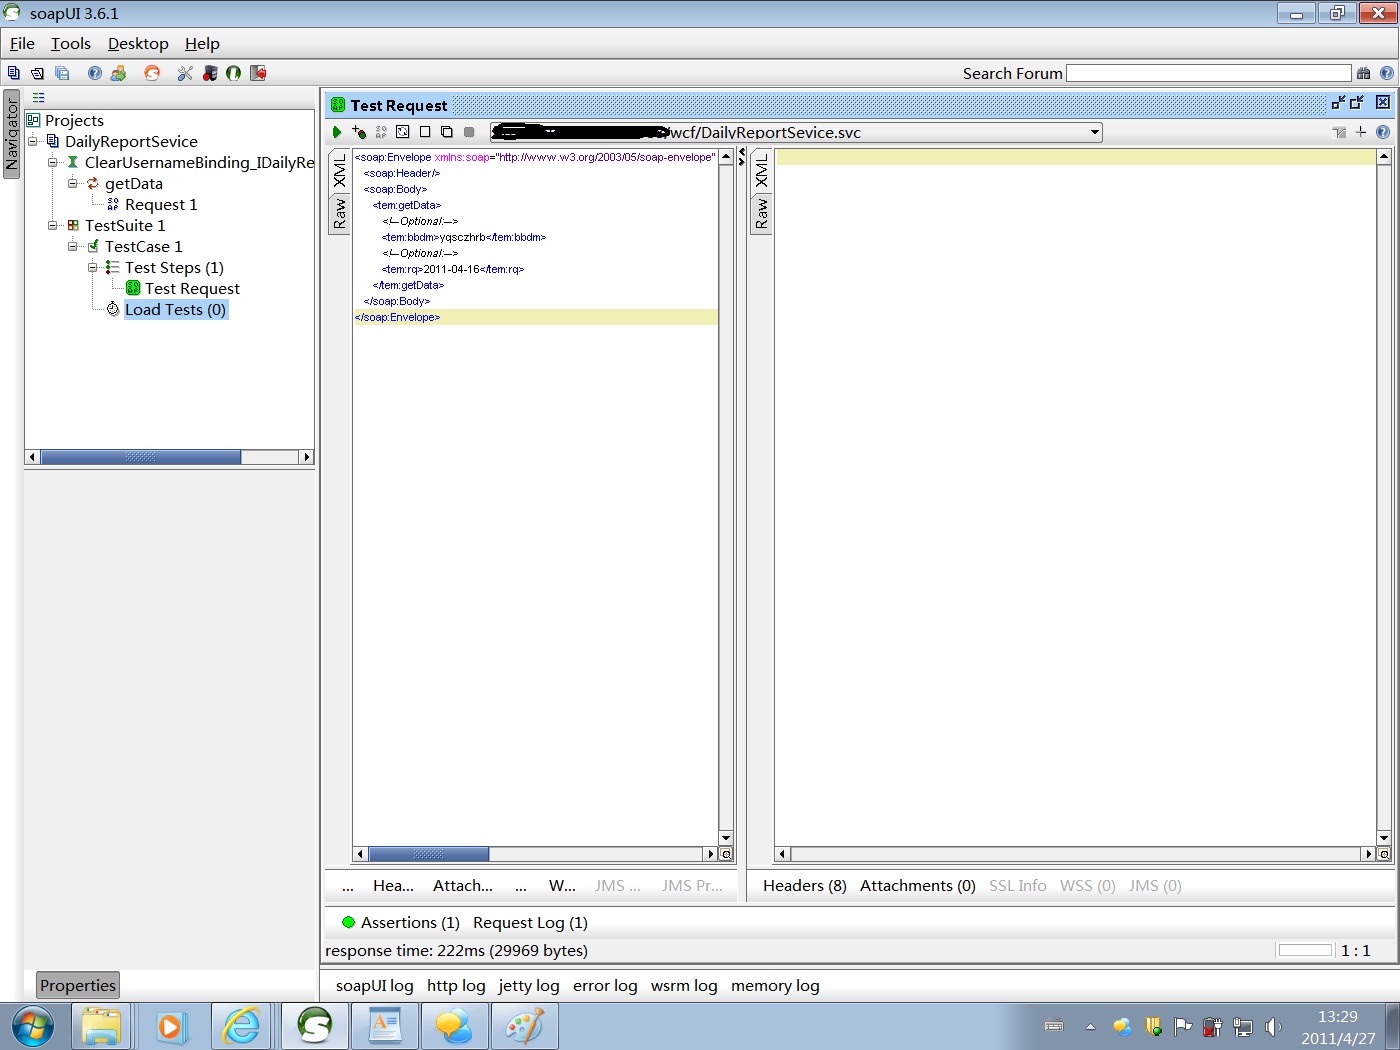The height and width of the screenshot is (1050, 1400).
Task: Create a new soapUI project from toolbar
Action: pyautogui.click(x=13, y=73)
